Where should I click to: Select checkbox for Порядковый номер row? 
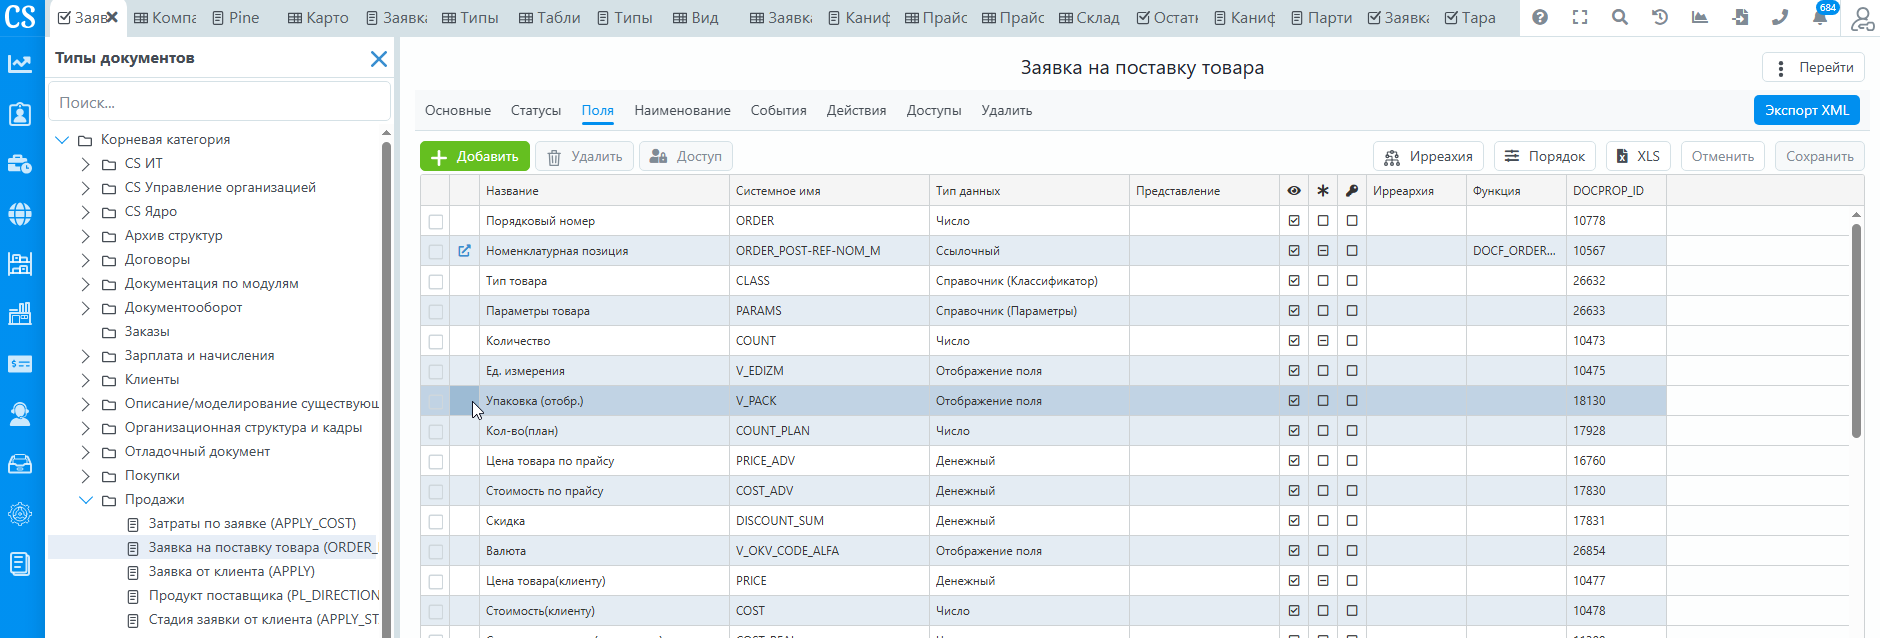pyautogui.click(x=436, y=221)
